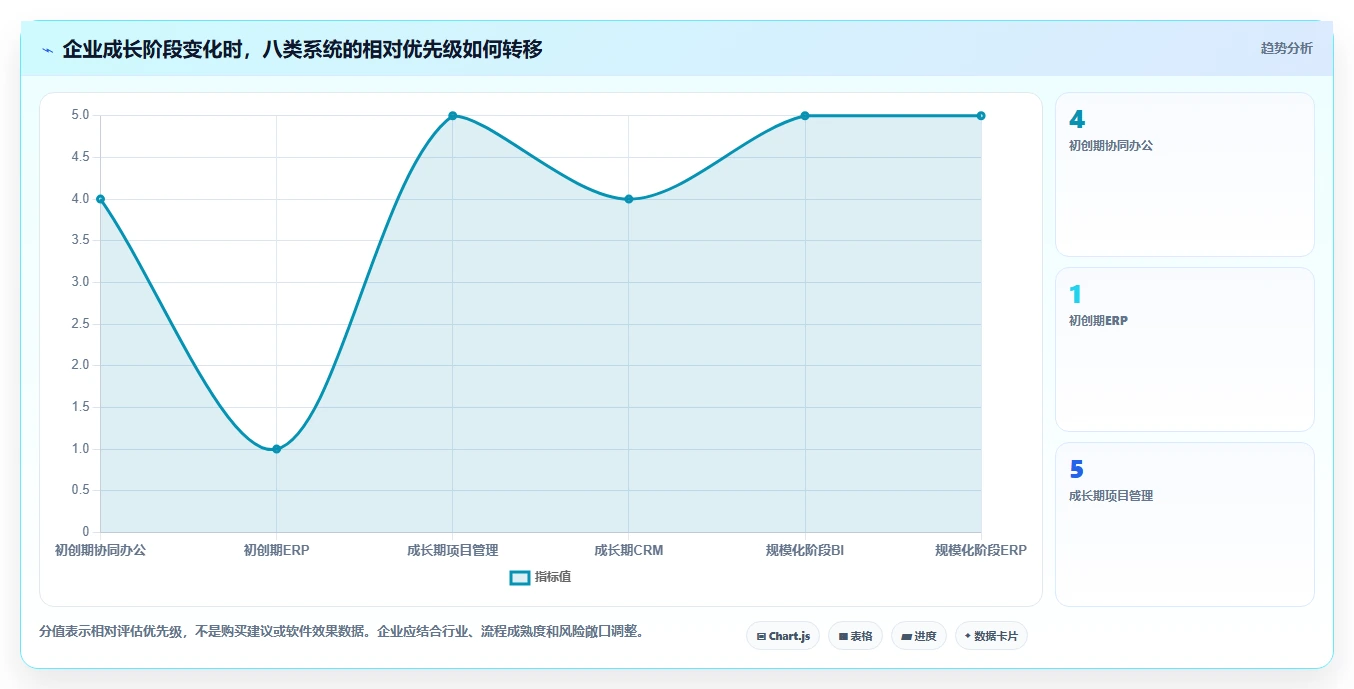
Task: Click the x-axis label 初创期ERP
Action: point(277,550)
